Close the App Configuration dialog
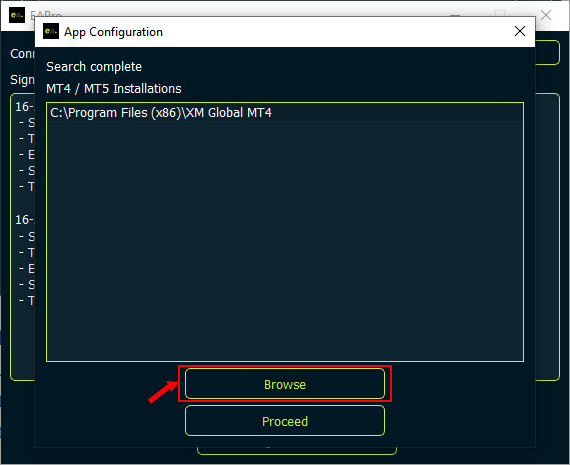 [520, 31]
